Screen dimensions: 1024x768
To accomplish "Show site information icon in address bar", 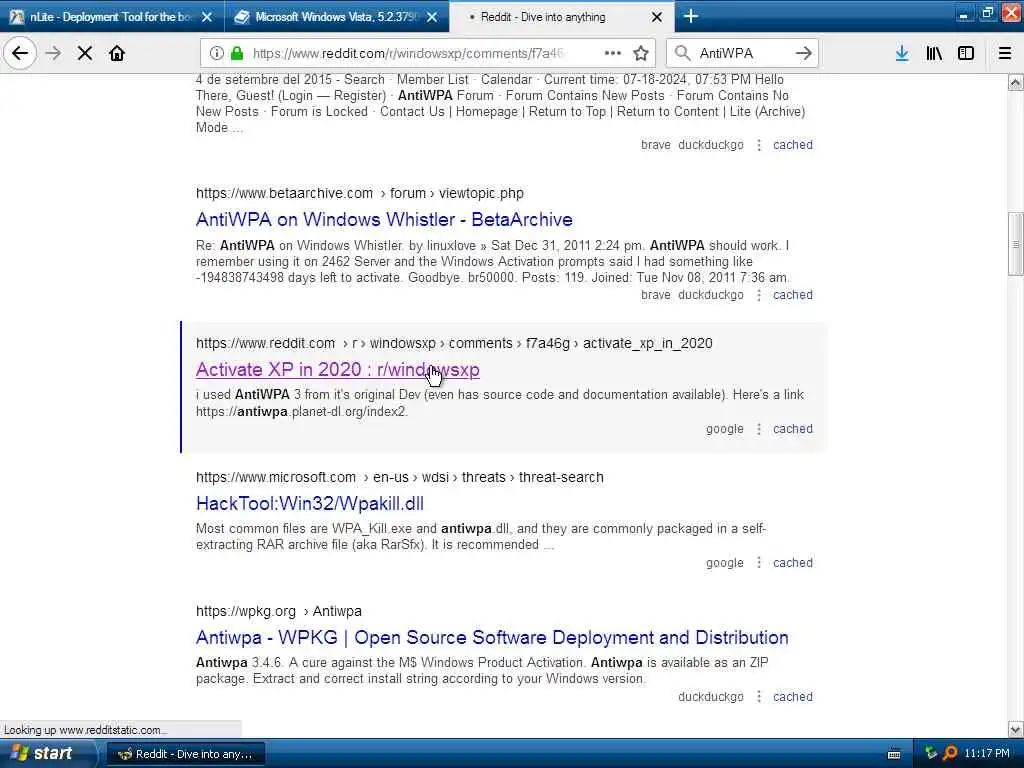I will click(216, 53).
